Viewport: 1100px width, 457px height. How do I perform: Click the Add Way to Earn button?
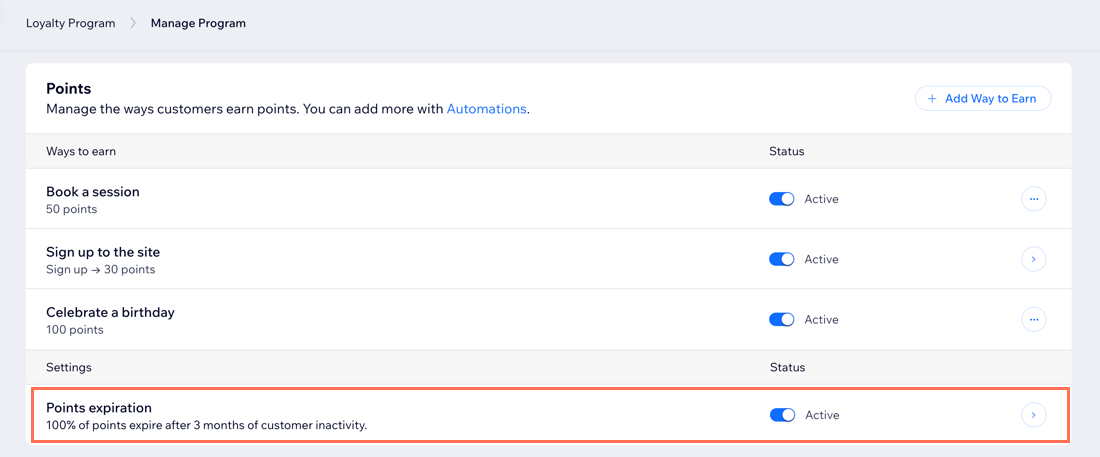point(982,98)
